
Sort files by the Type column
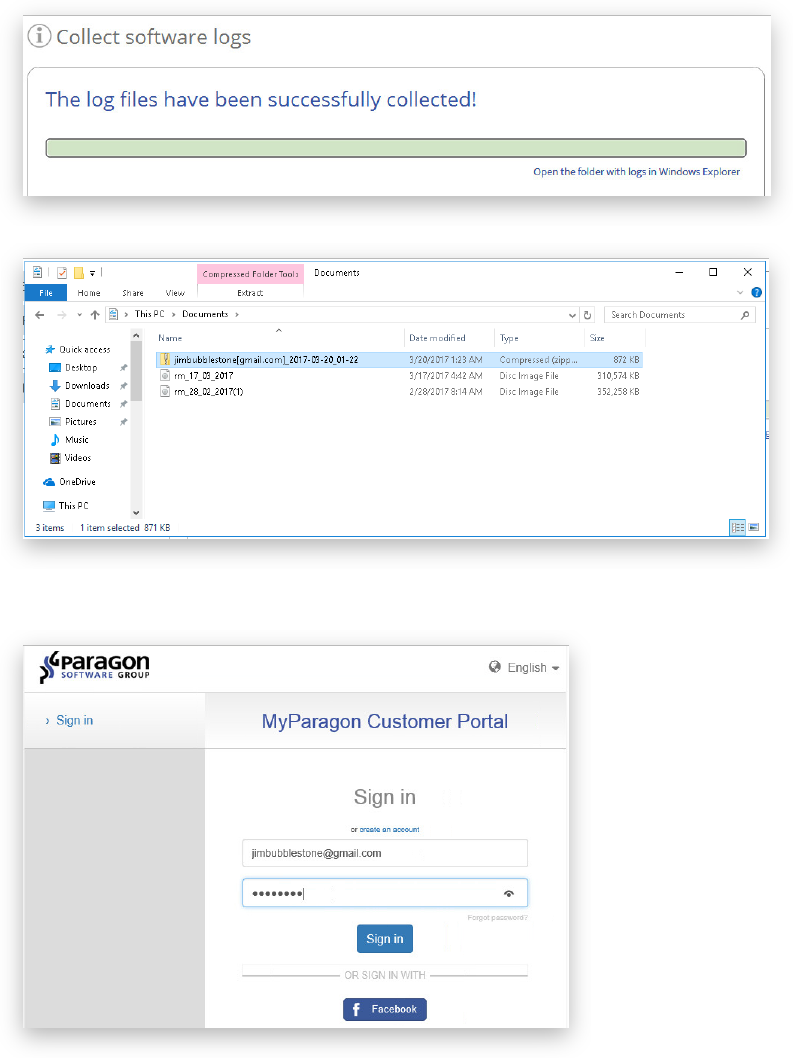point(509,338)
